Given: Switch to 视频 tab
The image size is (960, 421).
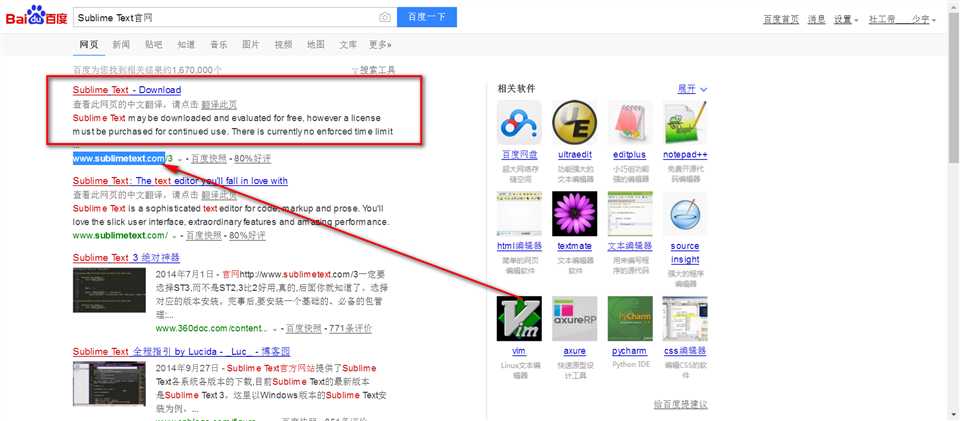Looking at the screenshot, I should tap(283, 45).
